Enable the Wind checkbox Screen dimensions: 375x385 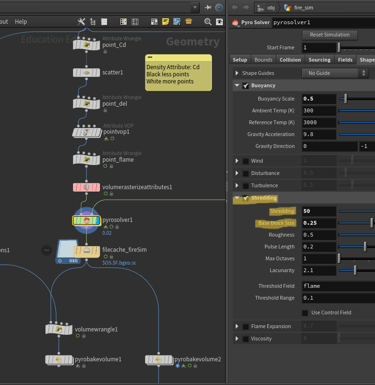coord(246,161)
